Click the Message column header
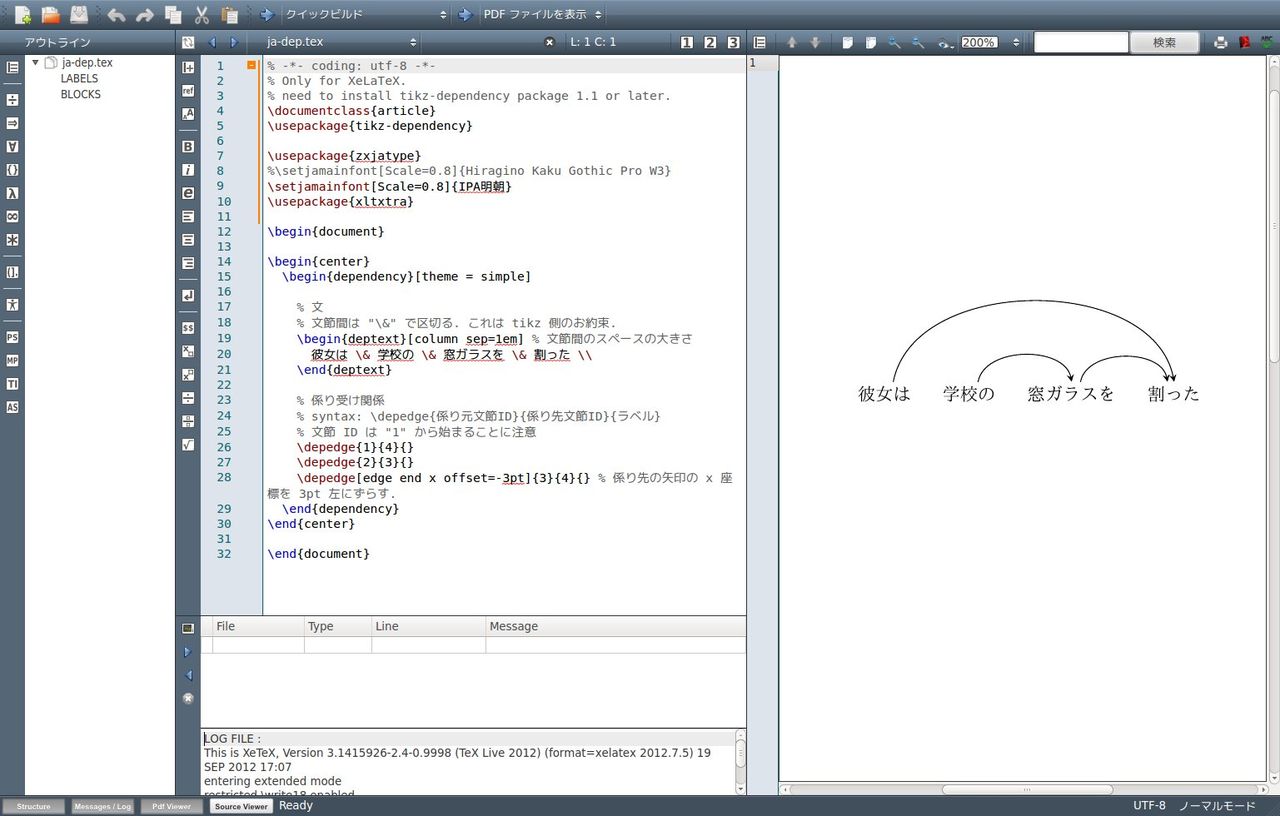1280x816 pixels. (x=615, y=626)
